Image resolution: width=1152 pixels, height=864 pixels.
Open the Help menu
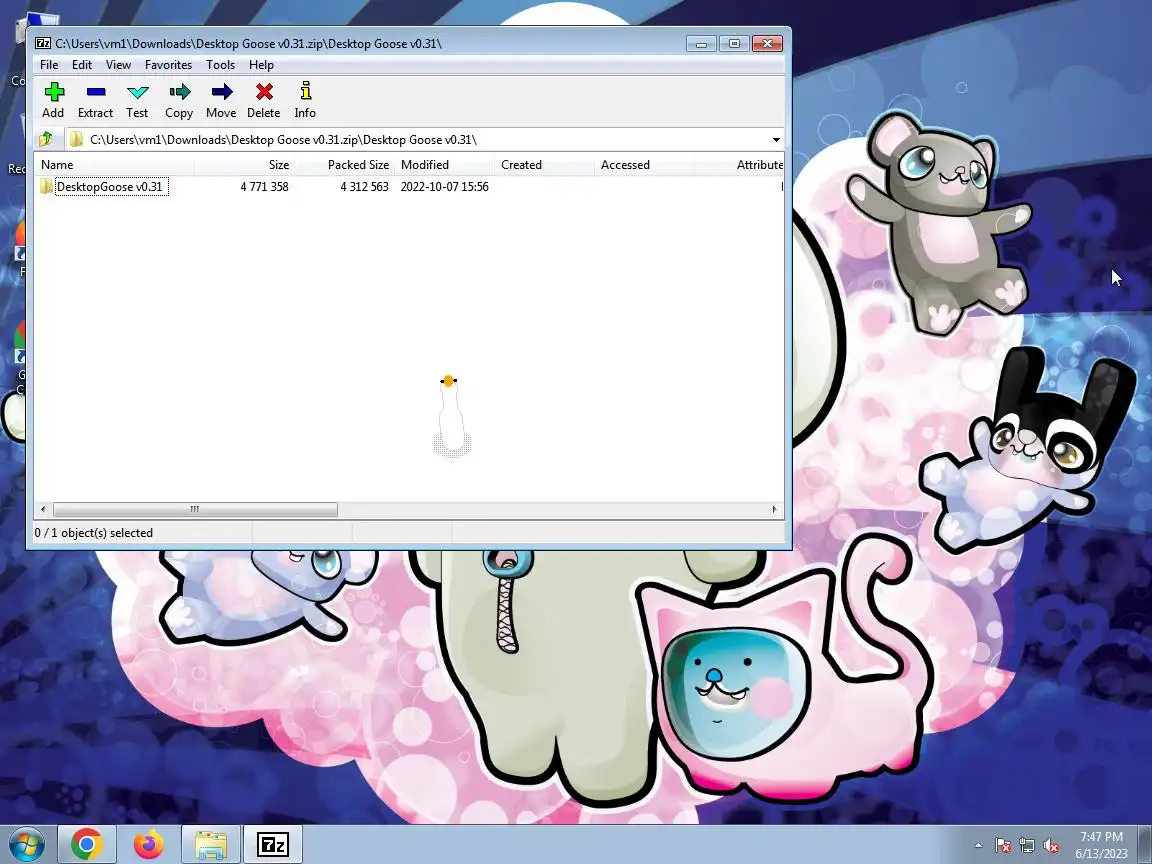pos(261,65)
